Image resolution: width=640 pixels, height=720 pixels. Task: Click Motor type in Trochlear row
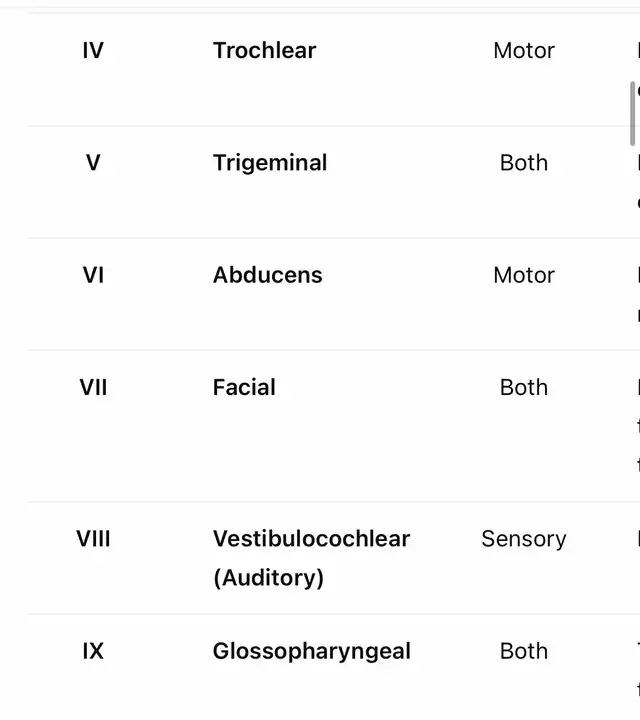524,51
